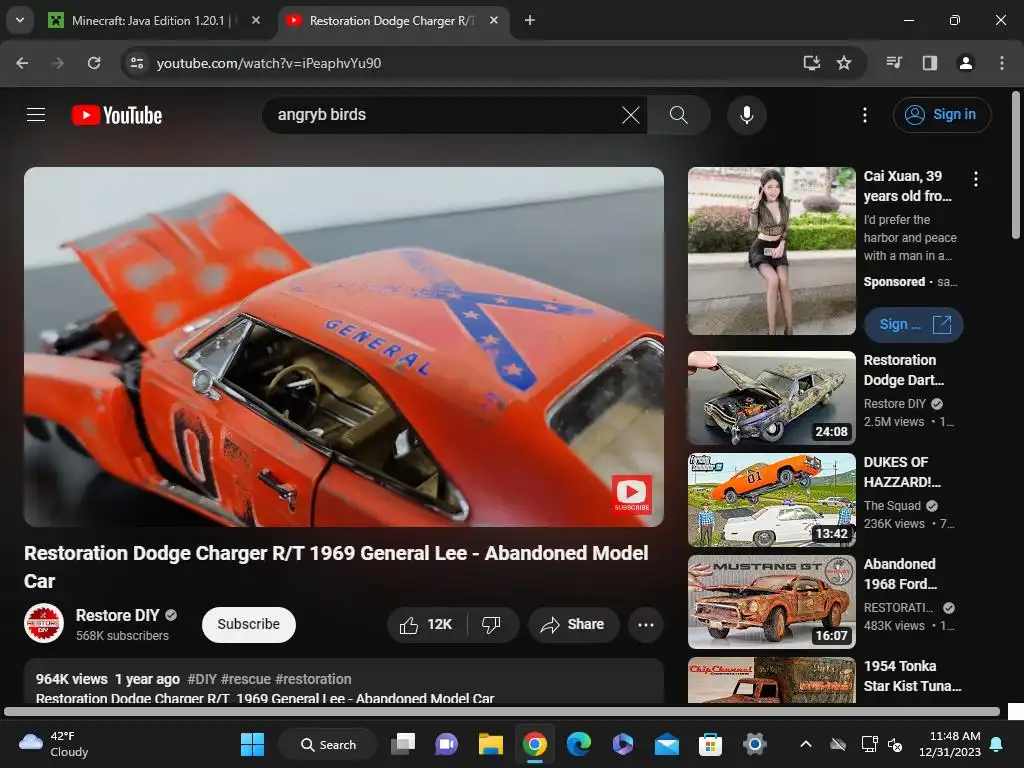Click the horizontal page scrollbar
Image resolution: width=1024 pixels, height=768 pixels.
502,712
